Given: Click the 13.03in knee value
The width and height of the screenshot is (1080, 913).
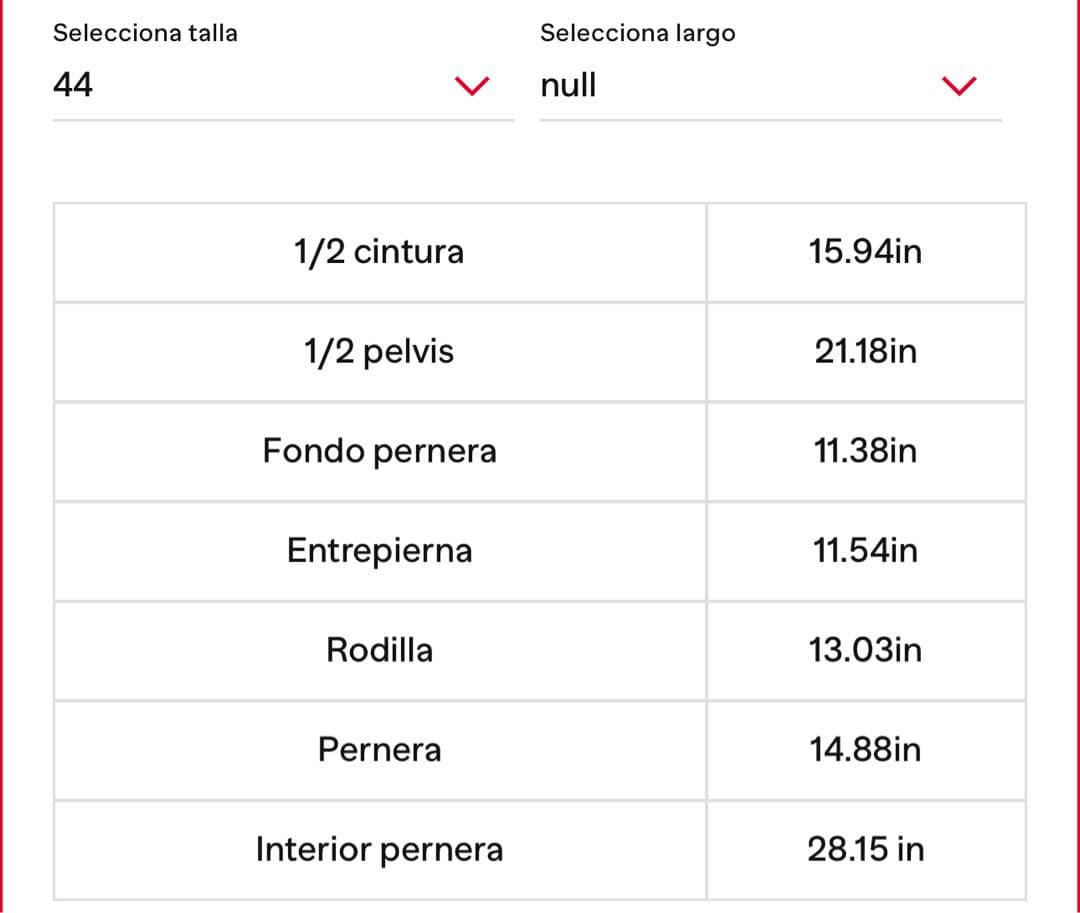Looking at the screenshot, I should click(865, 650).
